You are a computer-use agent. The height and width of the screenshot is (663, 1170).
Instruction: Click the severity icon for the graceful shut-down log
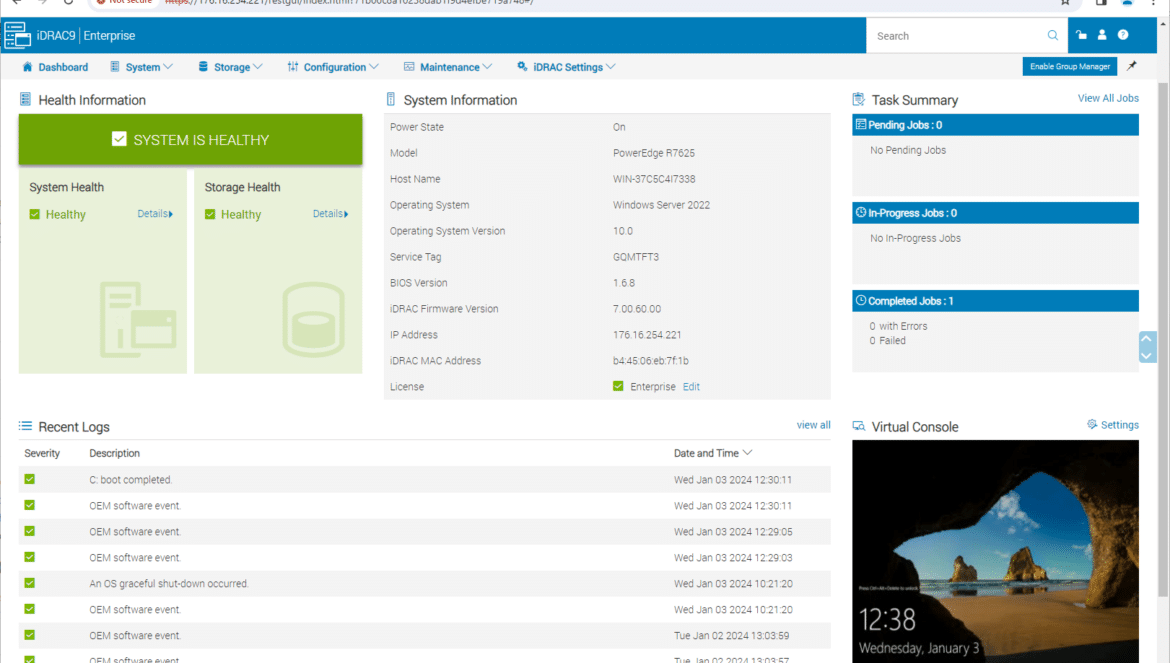[29, 582]
